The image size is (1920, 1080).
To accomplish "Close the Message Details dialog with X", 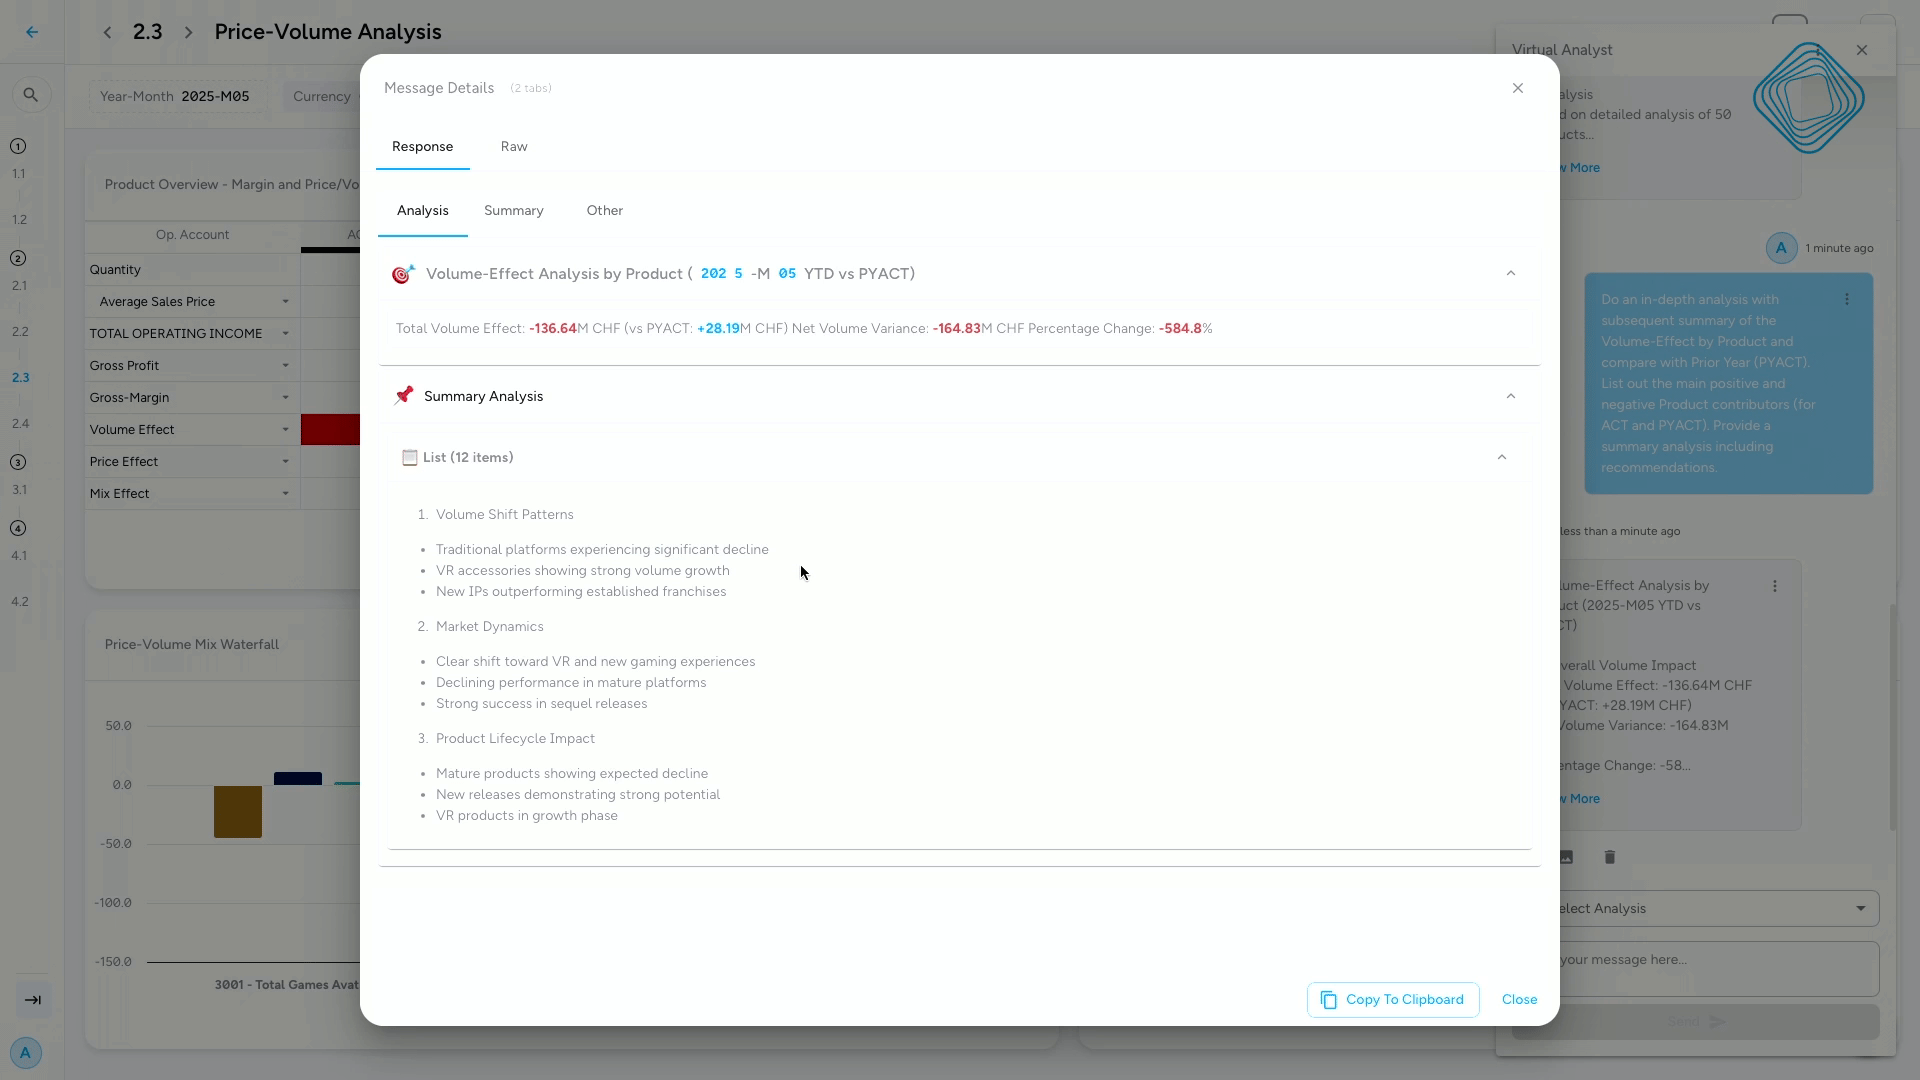I will click(x=1518, y=88).
